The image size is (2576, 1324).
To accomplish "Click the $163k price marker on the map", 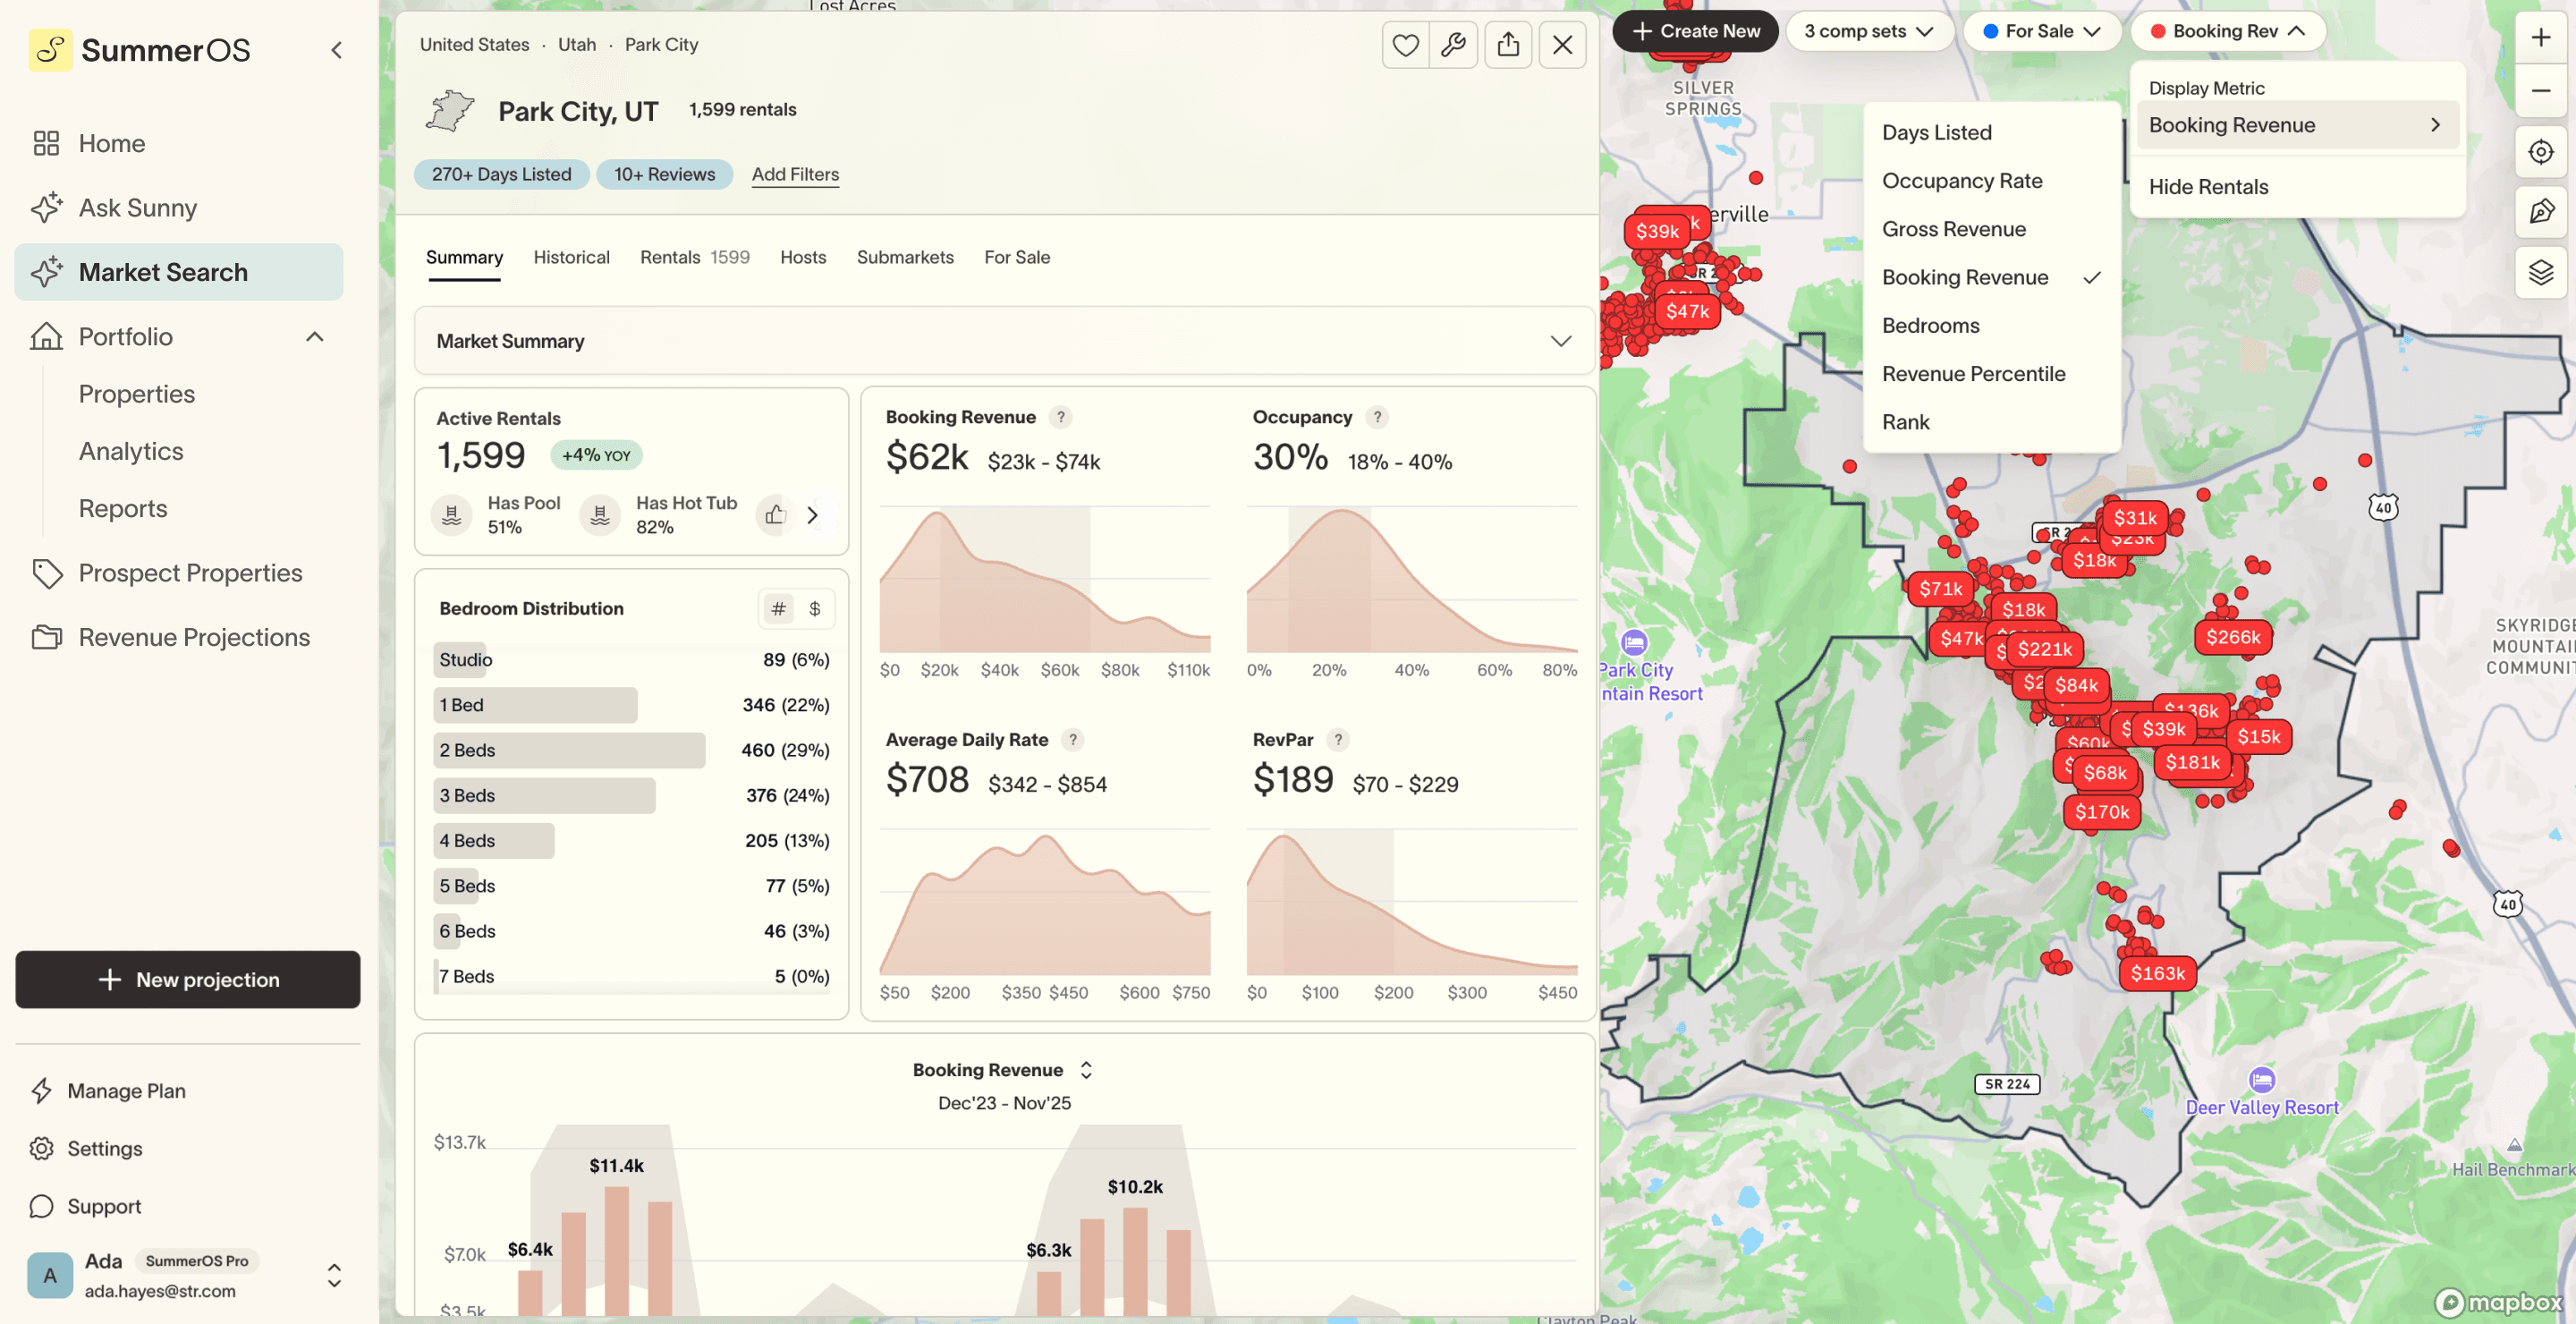I will tap(2159, 973).
